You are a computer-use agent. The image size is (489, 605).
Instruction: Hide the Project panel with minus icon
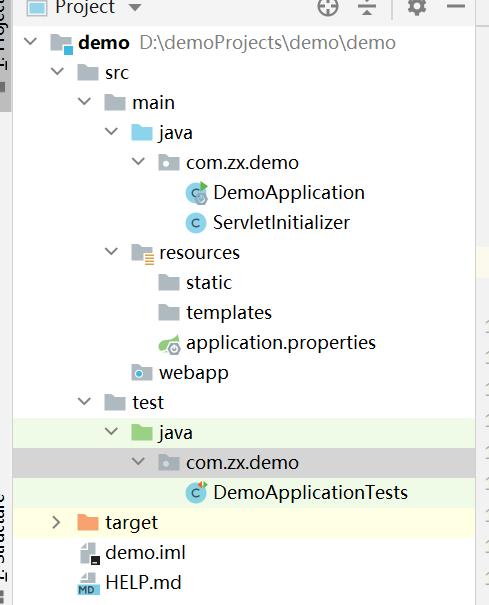coord(455,6)
